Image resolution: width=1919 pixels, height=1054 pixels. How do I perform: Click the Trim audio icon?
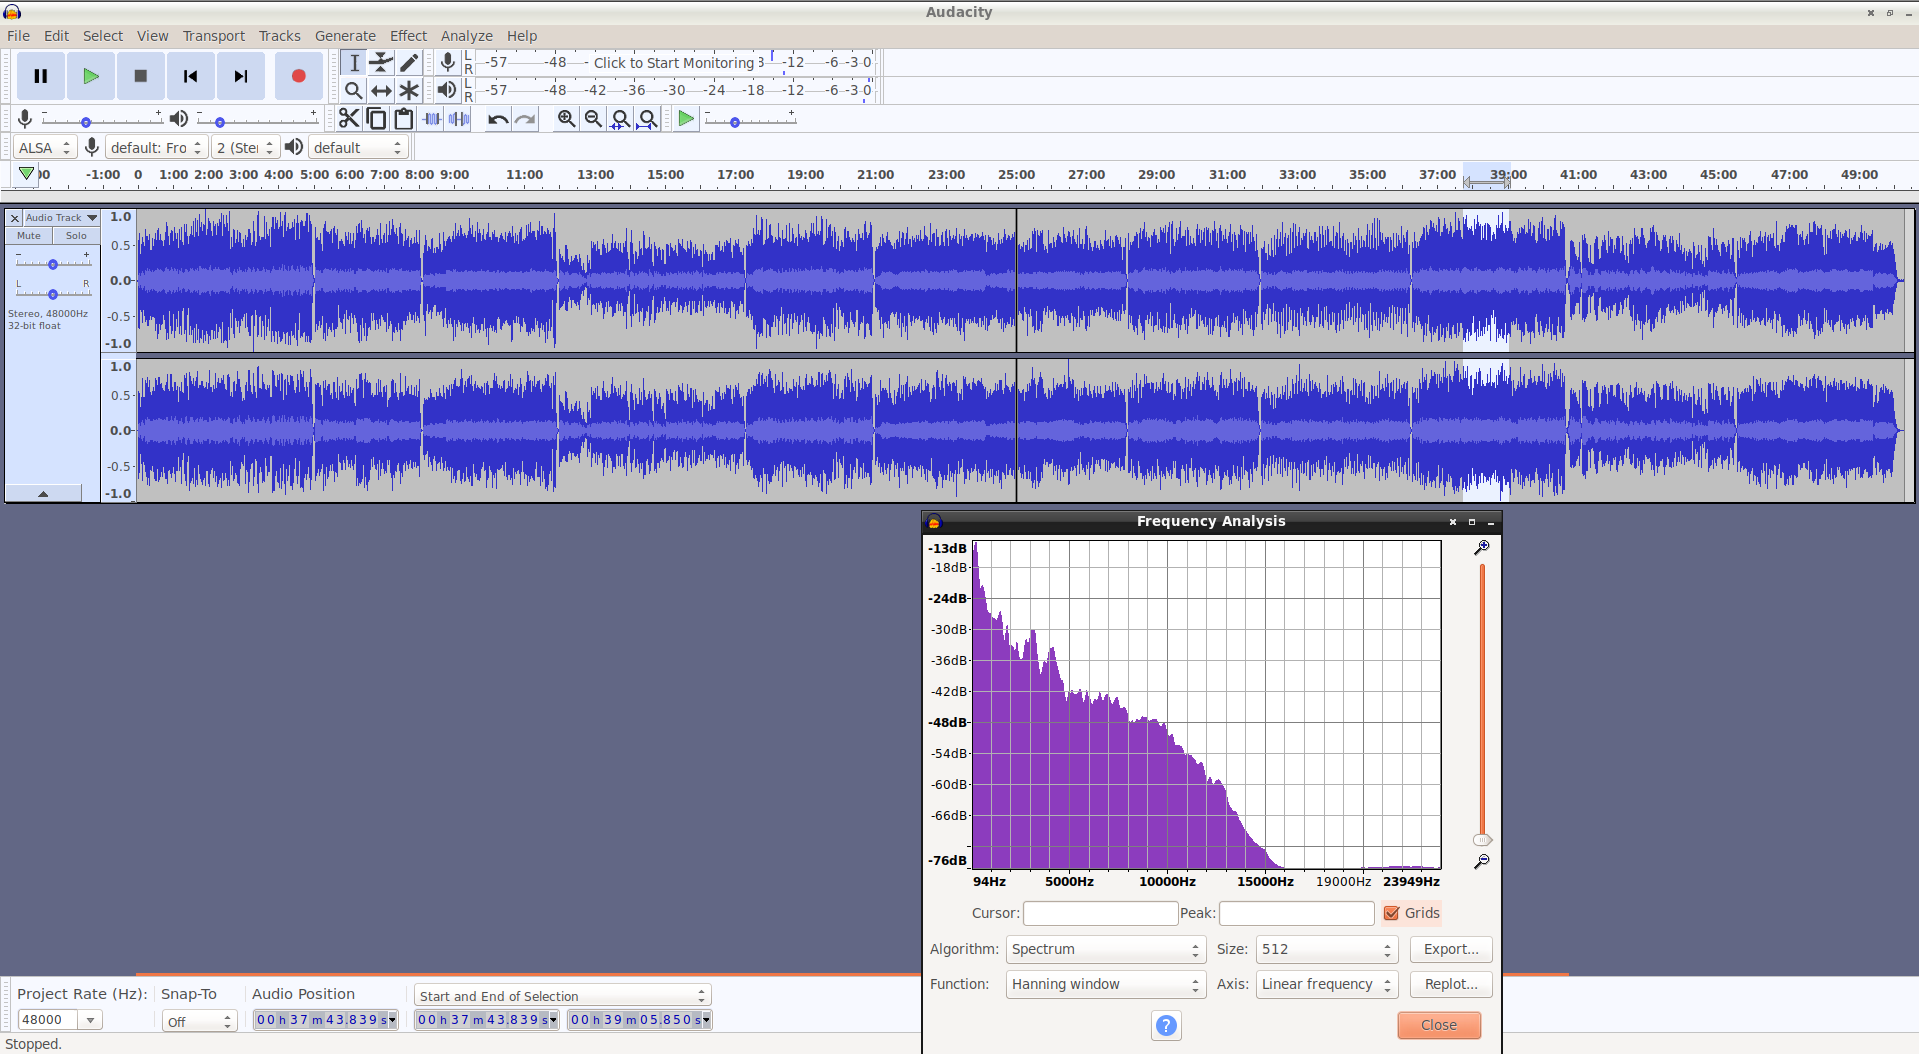click(x=432, y=119)
